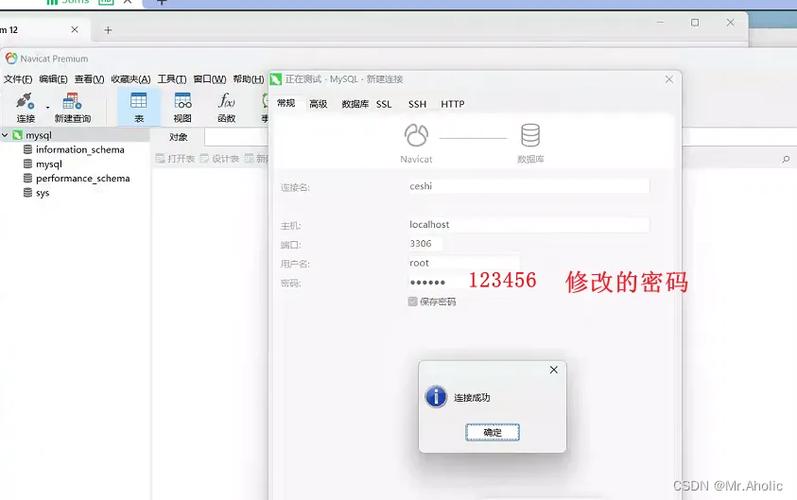The image size is (797, 500).
Task: Open the connection dropdown arrow beside 连接
Action: pyautogui.click(x=47, y=107)
